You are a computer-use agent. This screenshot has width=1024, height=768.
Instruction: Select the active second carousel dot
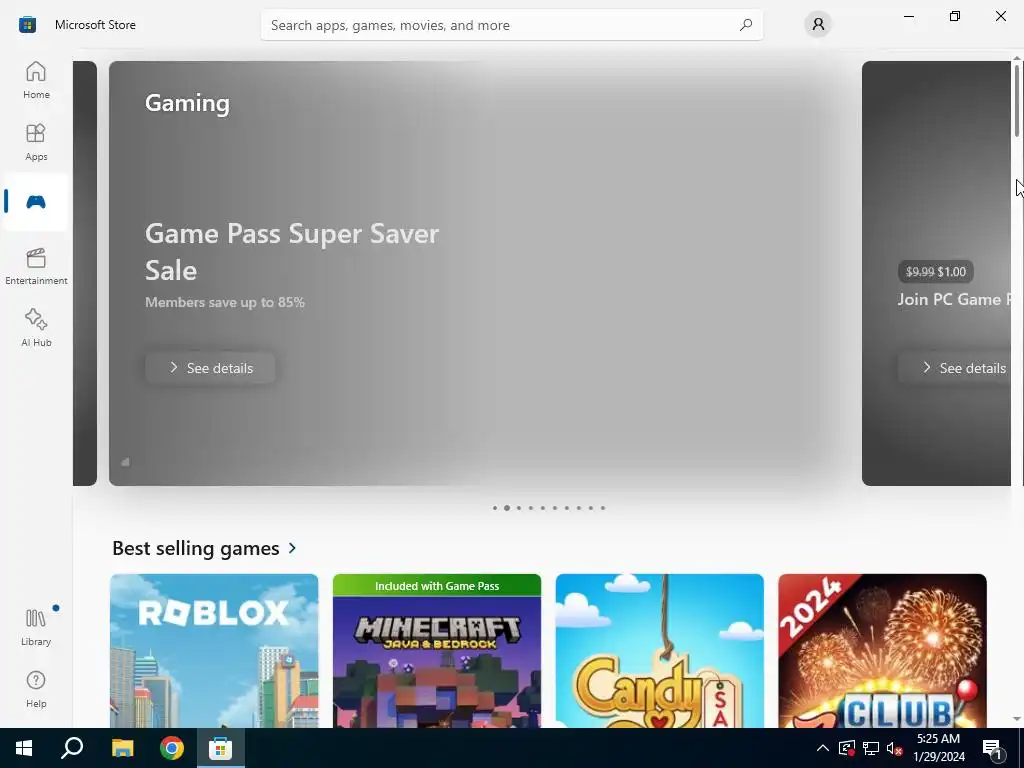pyautogui.click(x=507, y=507)
